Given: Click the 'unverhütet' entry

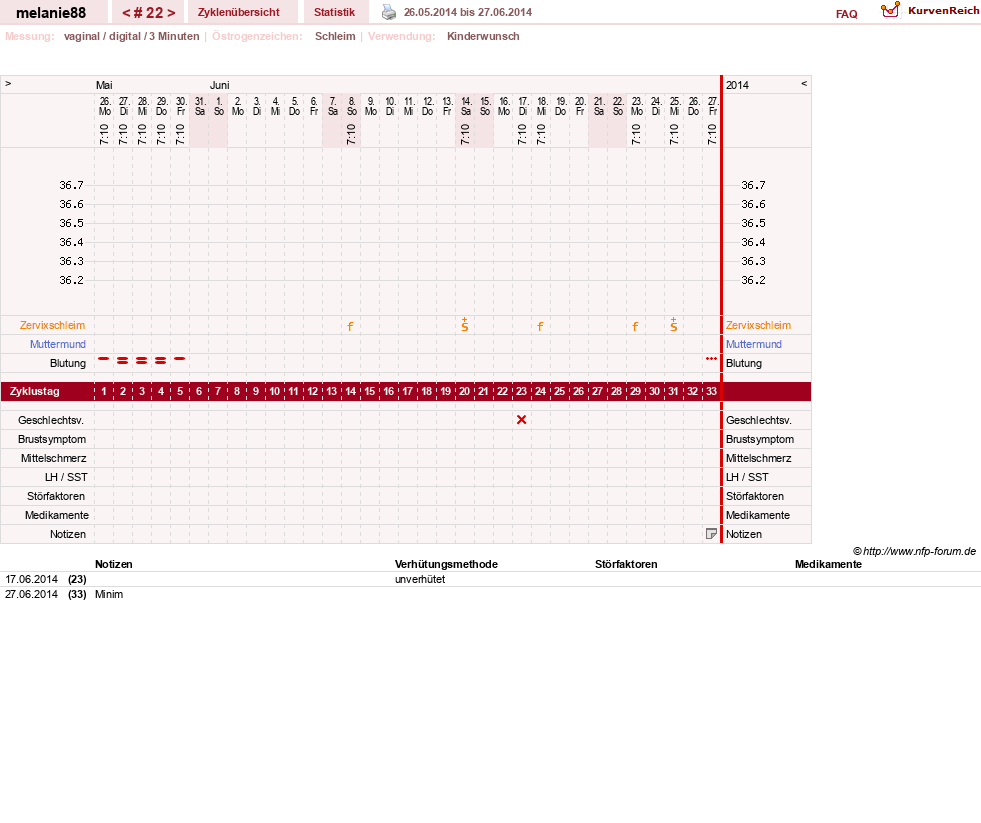Looking at the screenshot, I should tap(420, 579).
